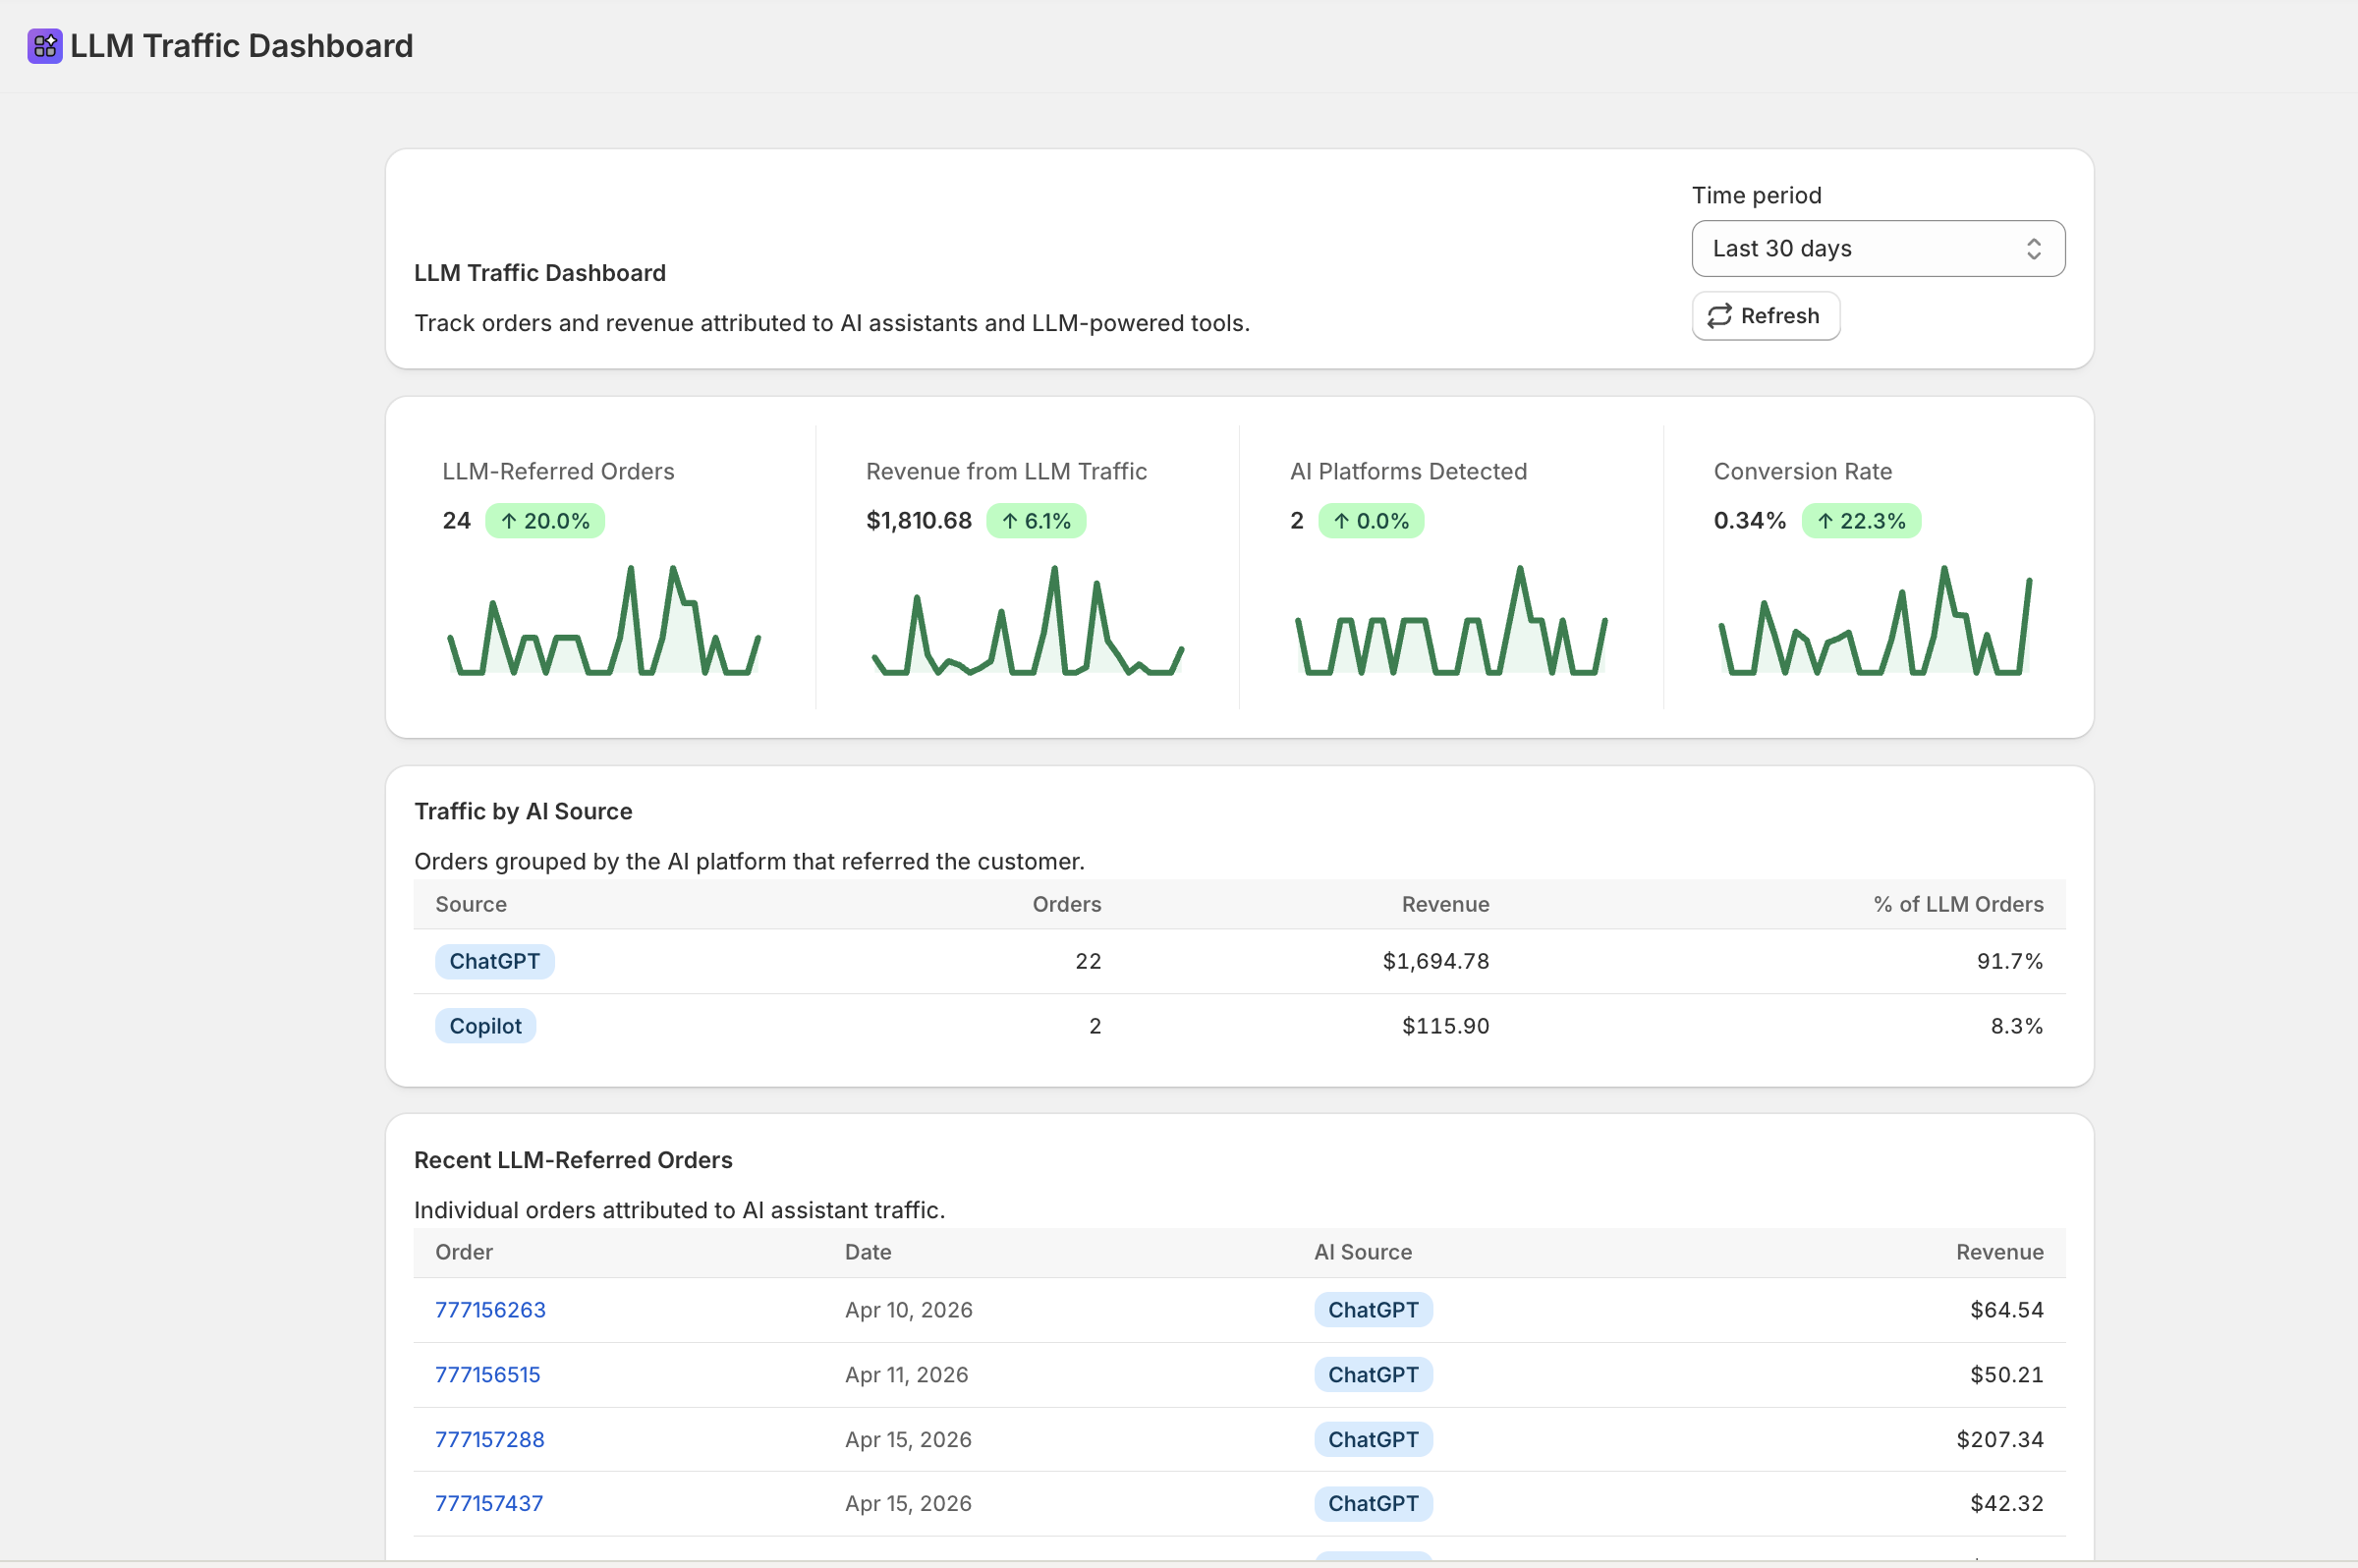The image size is (2358, 1568).
Task: Click the AI Source column header
Action: 1363,1252
